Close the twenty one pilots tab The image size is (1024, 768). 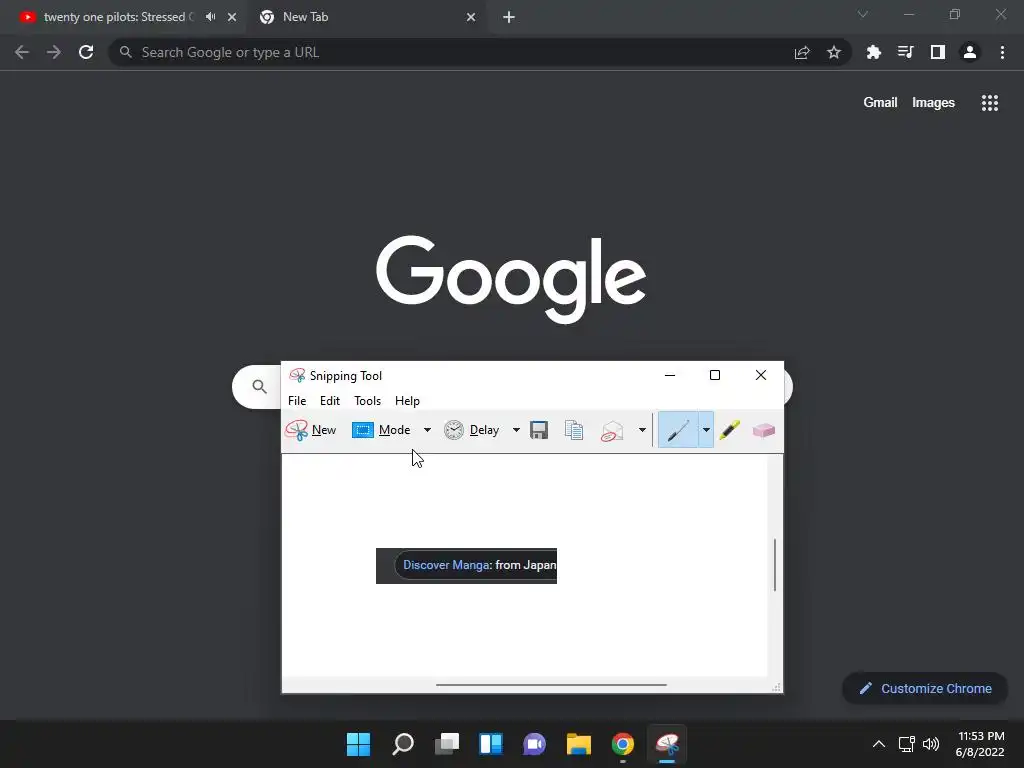(232, 17)
